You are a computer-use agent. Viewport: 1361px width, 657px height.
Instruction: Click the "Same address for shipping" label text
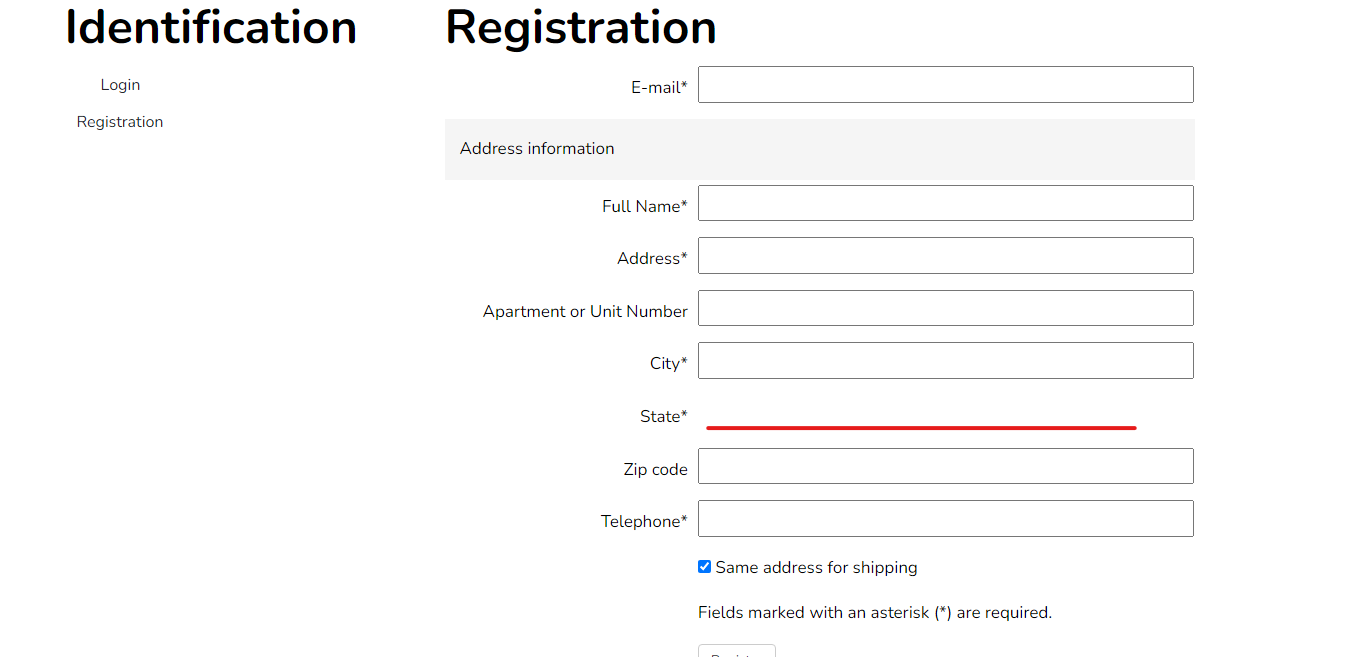(x=816, y=568)
